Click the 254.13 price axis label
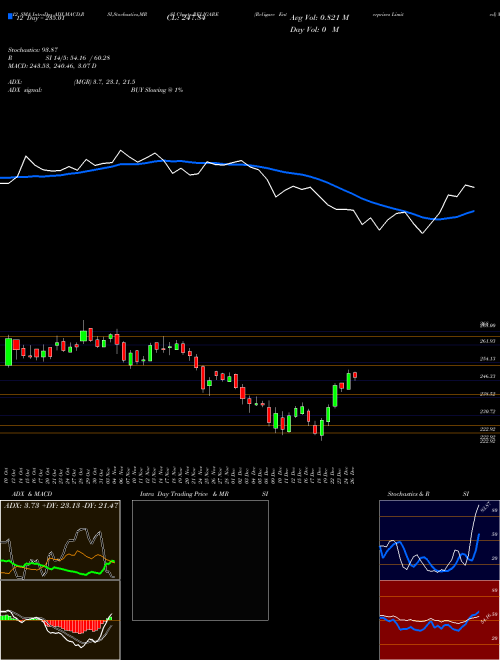 tap(487, 359)
